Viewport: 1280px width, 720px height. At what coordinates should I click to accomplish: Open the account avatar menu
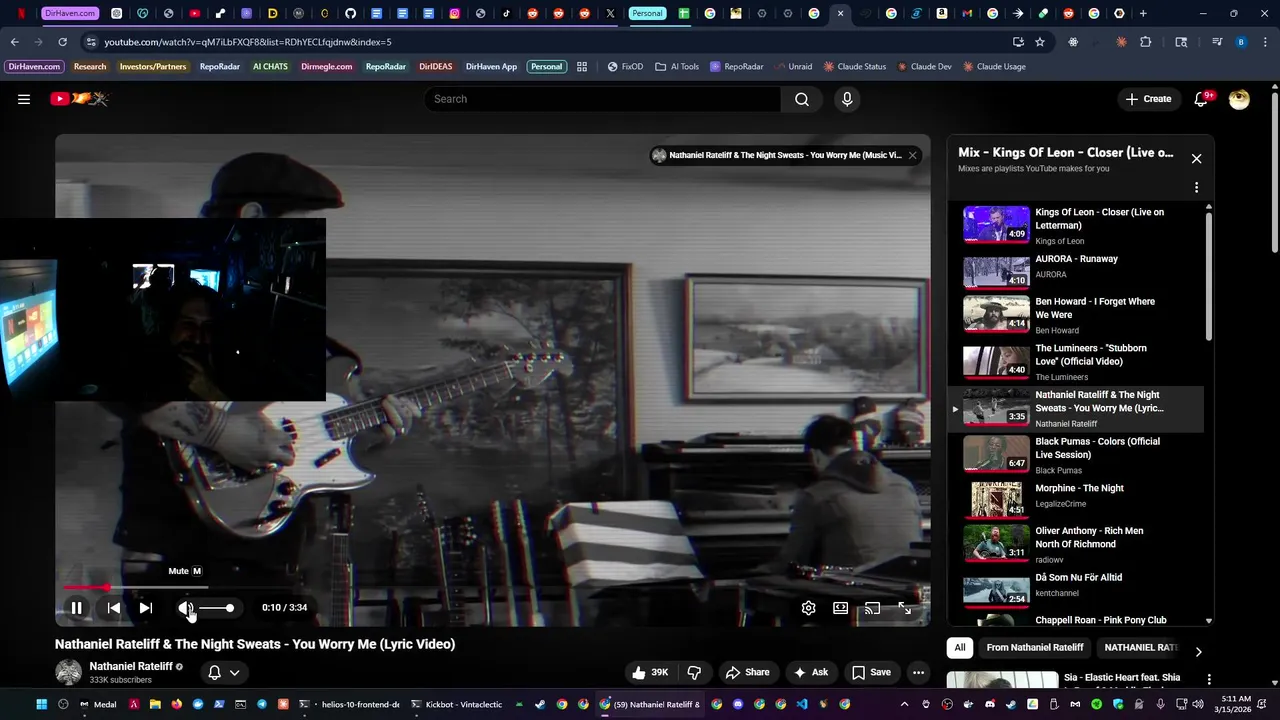1239,99
